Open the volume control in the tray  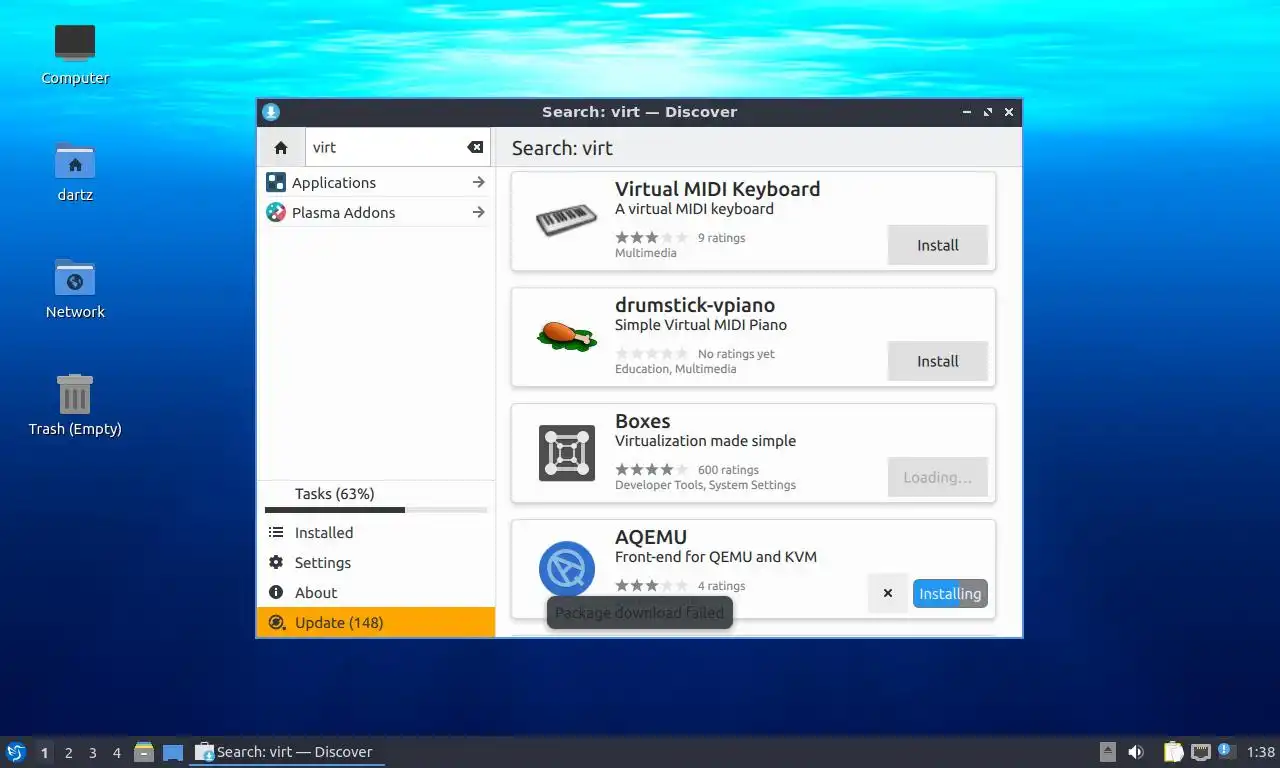(1135, 752)
